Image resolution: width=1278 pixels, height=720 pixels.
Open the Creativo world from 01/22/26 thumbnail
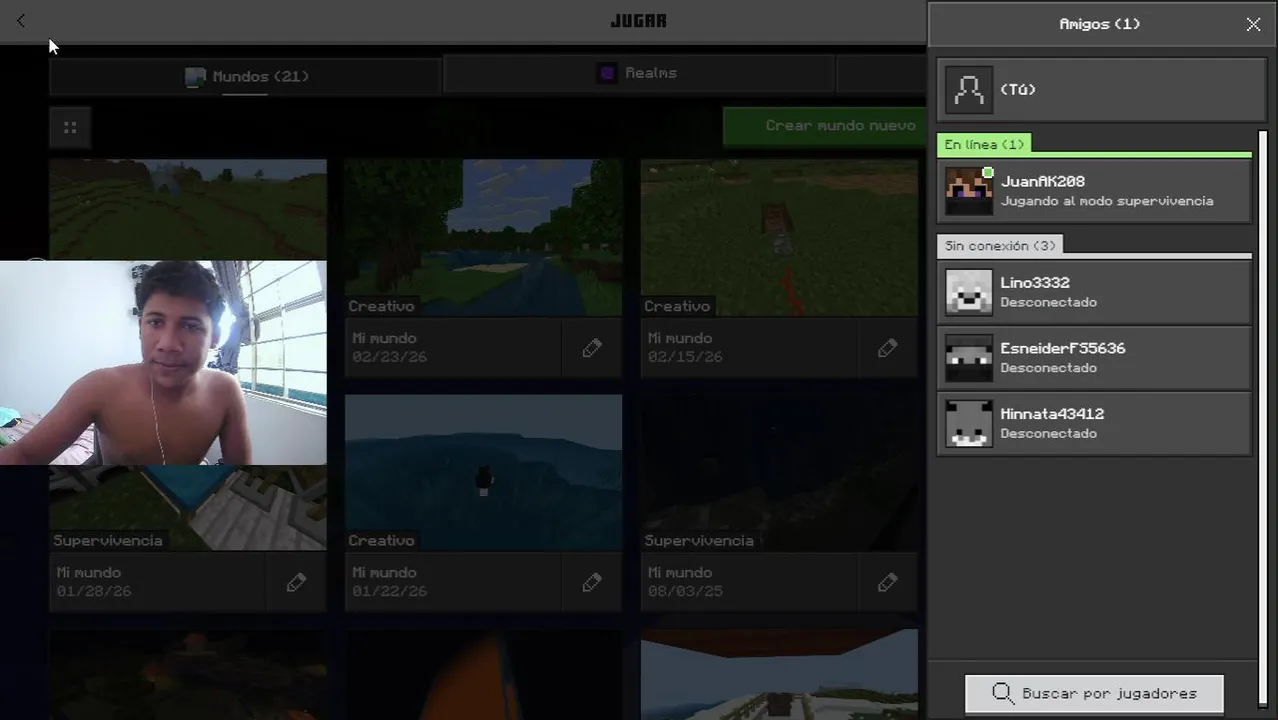coord(483,472)
